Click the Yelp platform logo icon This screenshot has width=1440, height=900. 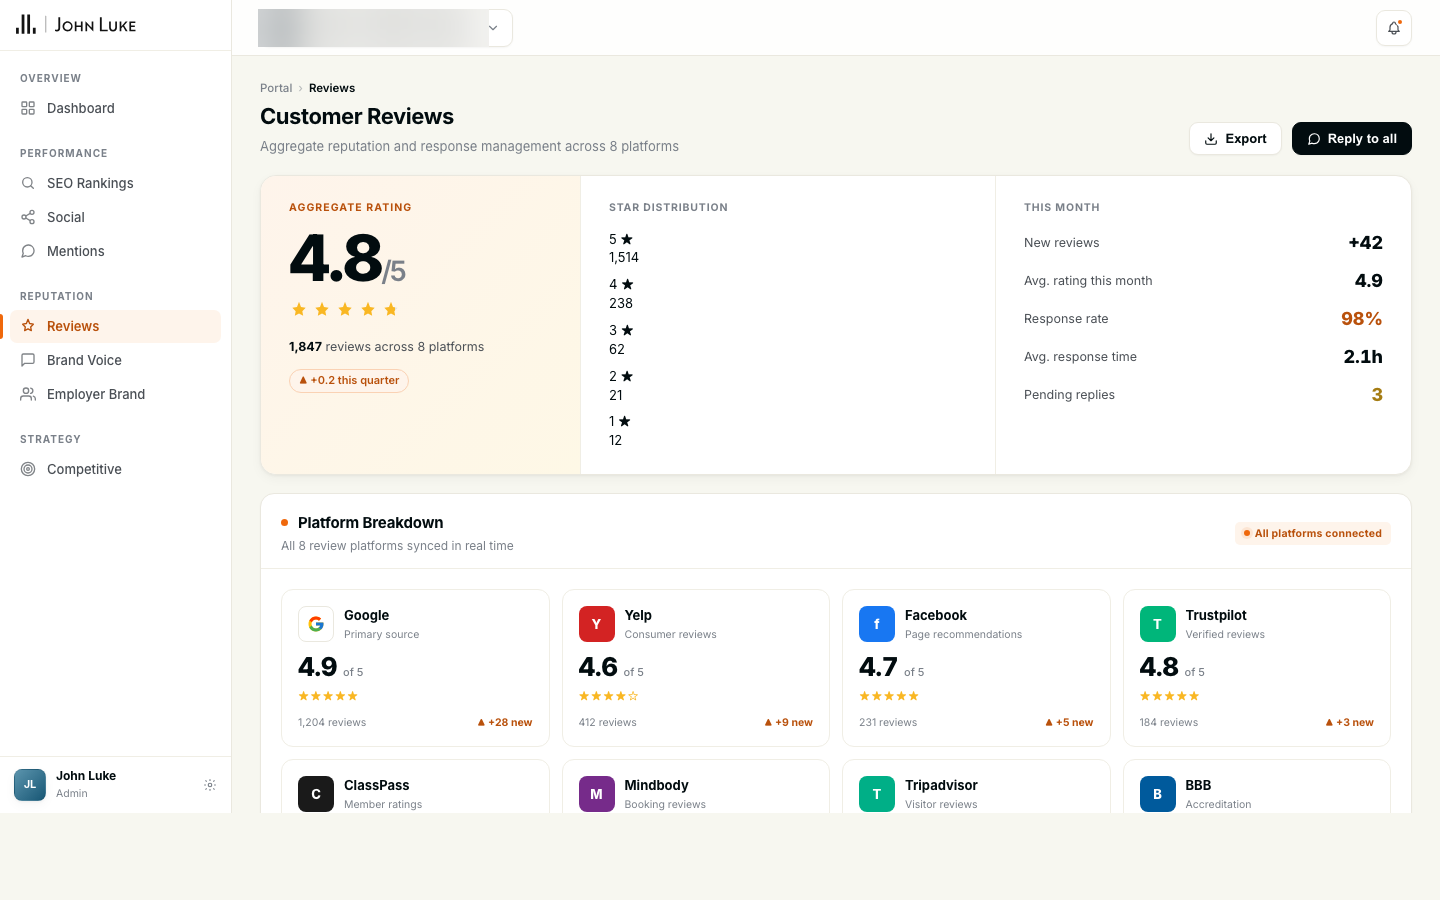[x=596, y=624]
